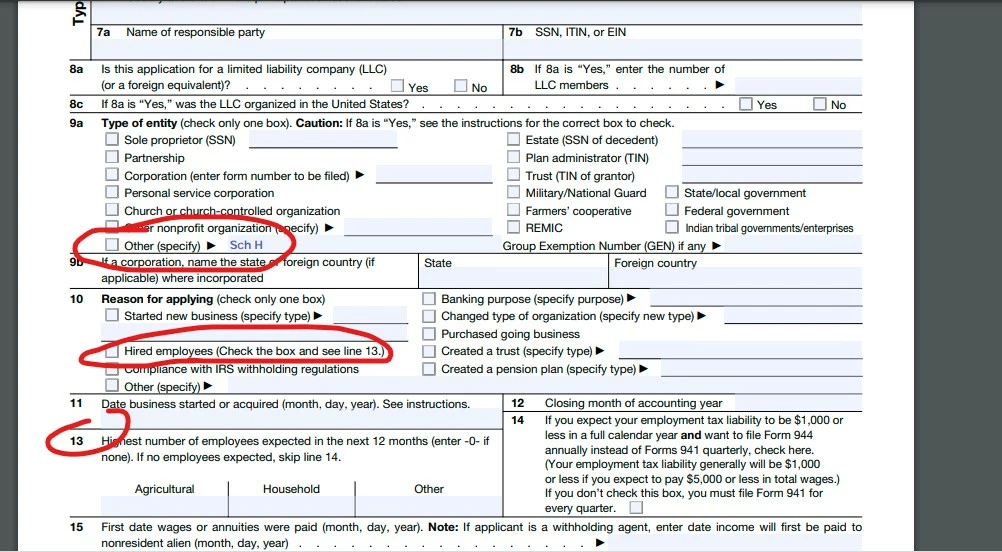Click the Trust TIN of grantor field
The image size is (1002, 552).
coord(772,174)
